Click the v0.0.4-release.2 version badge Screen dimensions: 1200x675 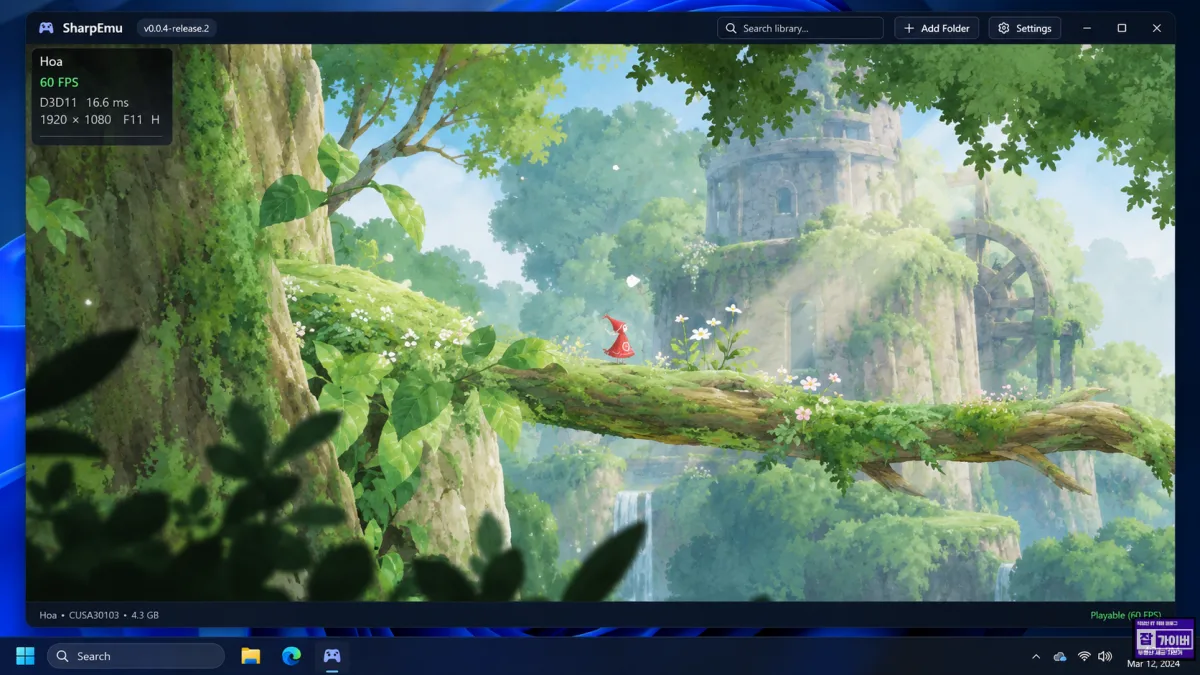(x=176, y=28)
